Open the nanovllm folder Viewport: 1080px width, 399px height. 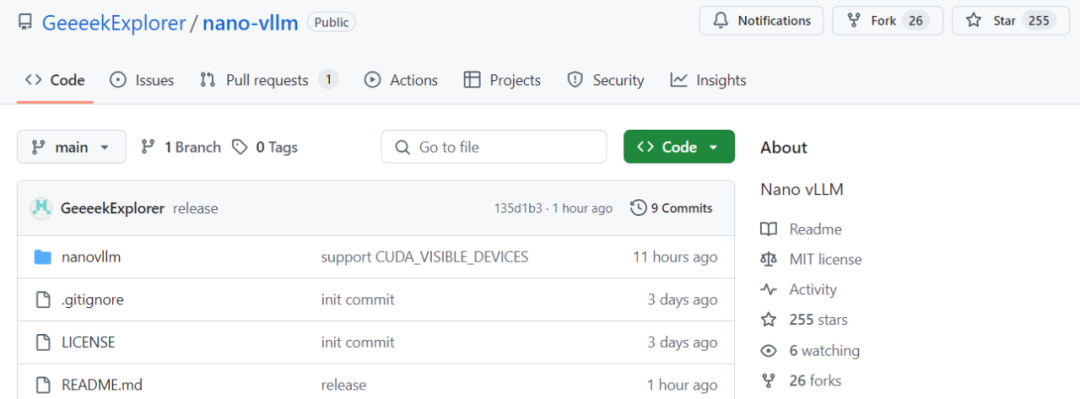(91, 257)
